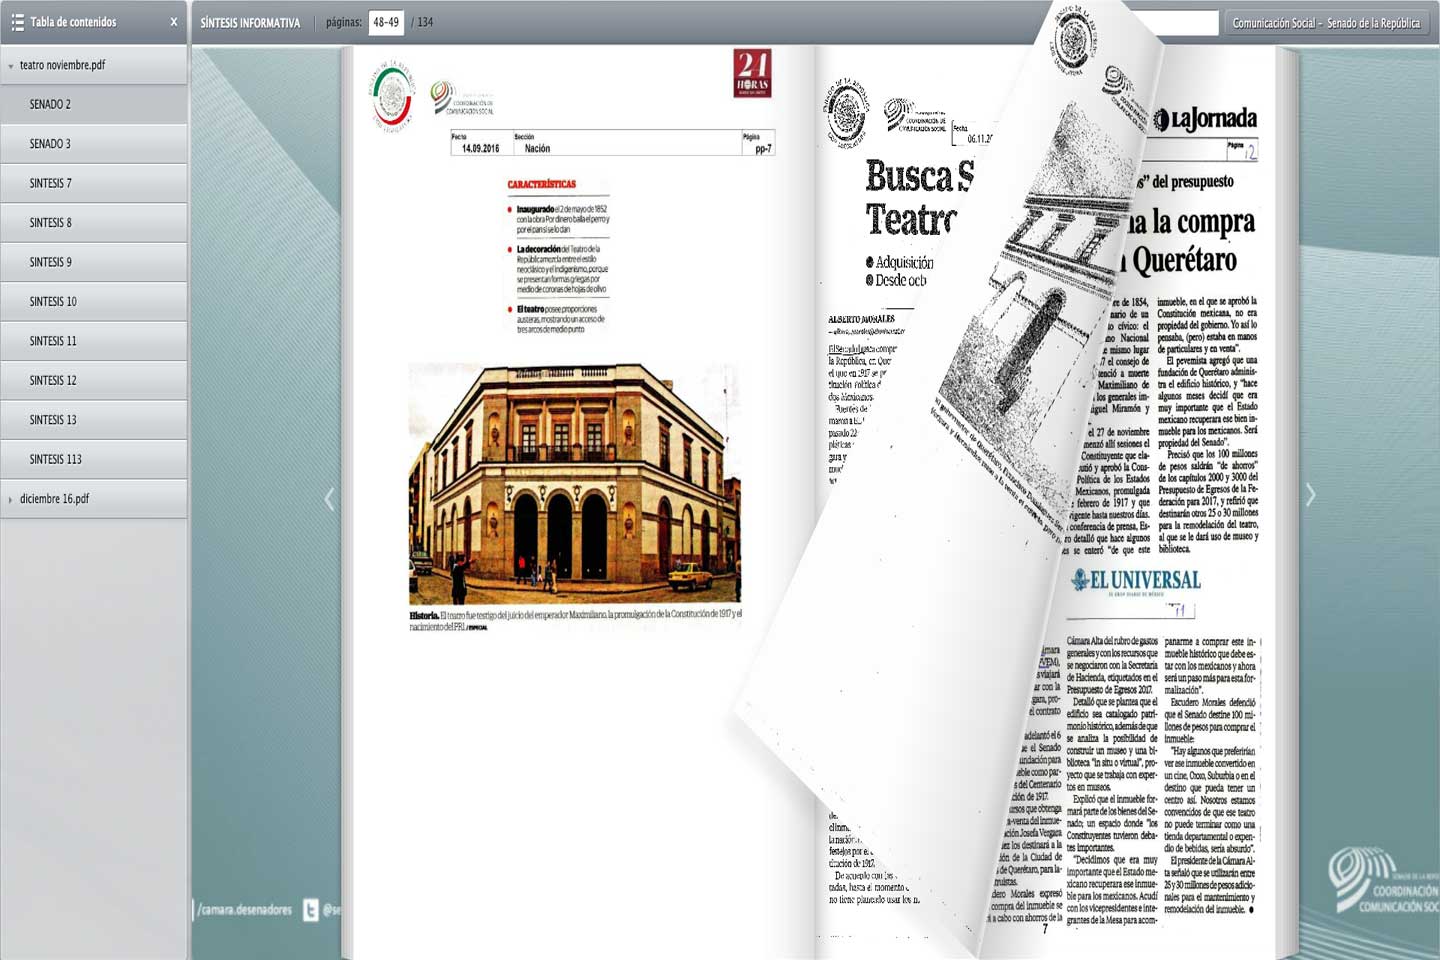
Task: Click the teatro building photo on left page
Action: pyautogui.click(x=575, y=485)
